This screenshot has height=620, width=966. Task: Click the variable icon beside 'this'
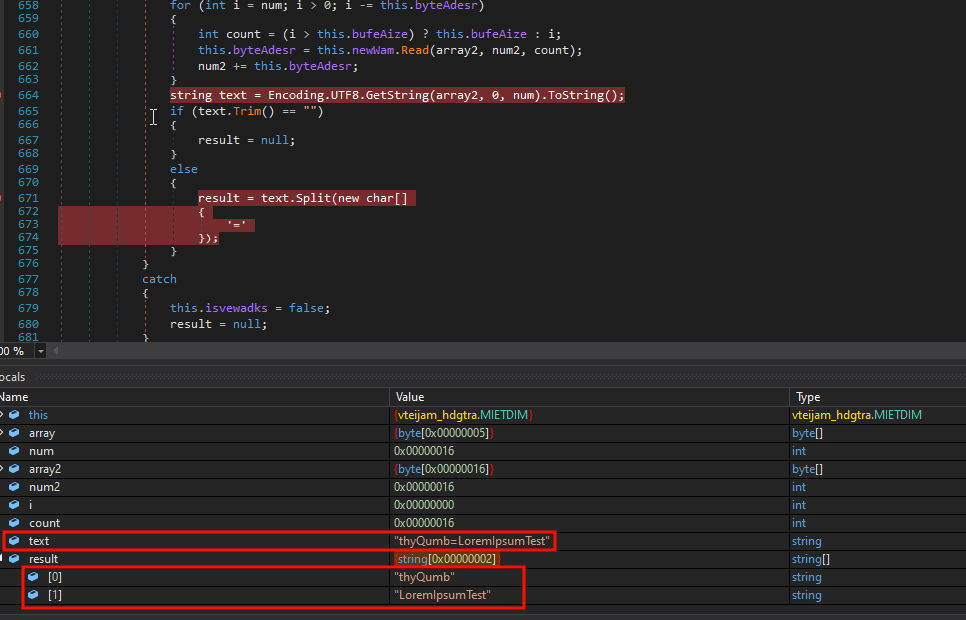pos(14,415)
